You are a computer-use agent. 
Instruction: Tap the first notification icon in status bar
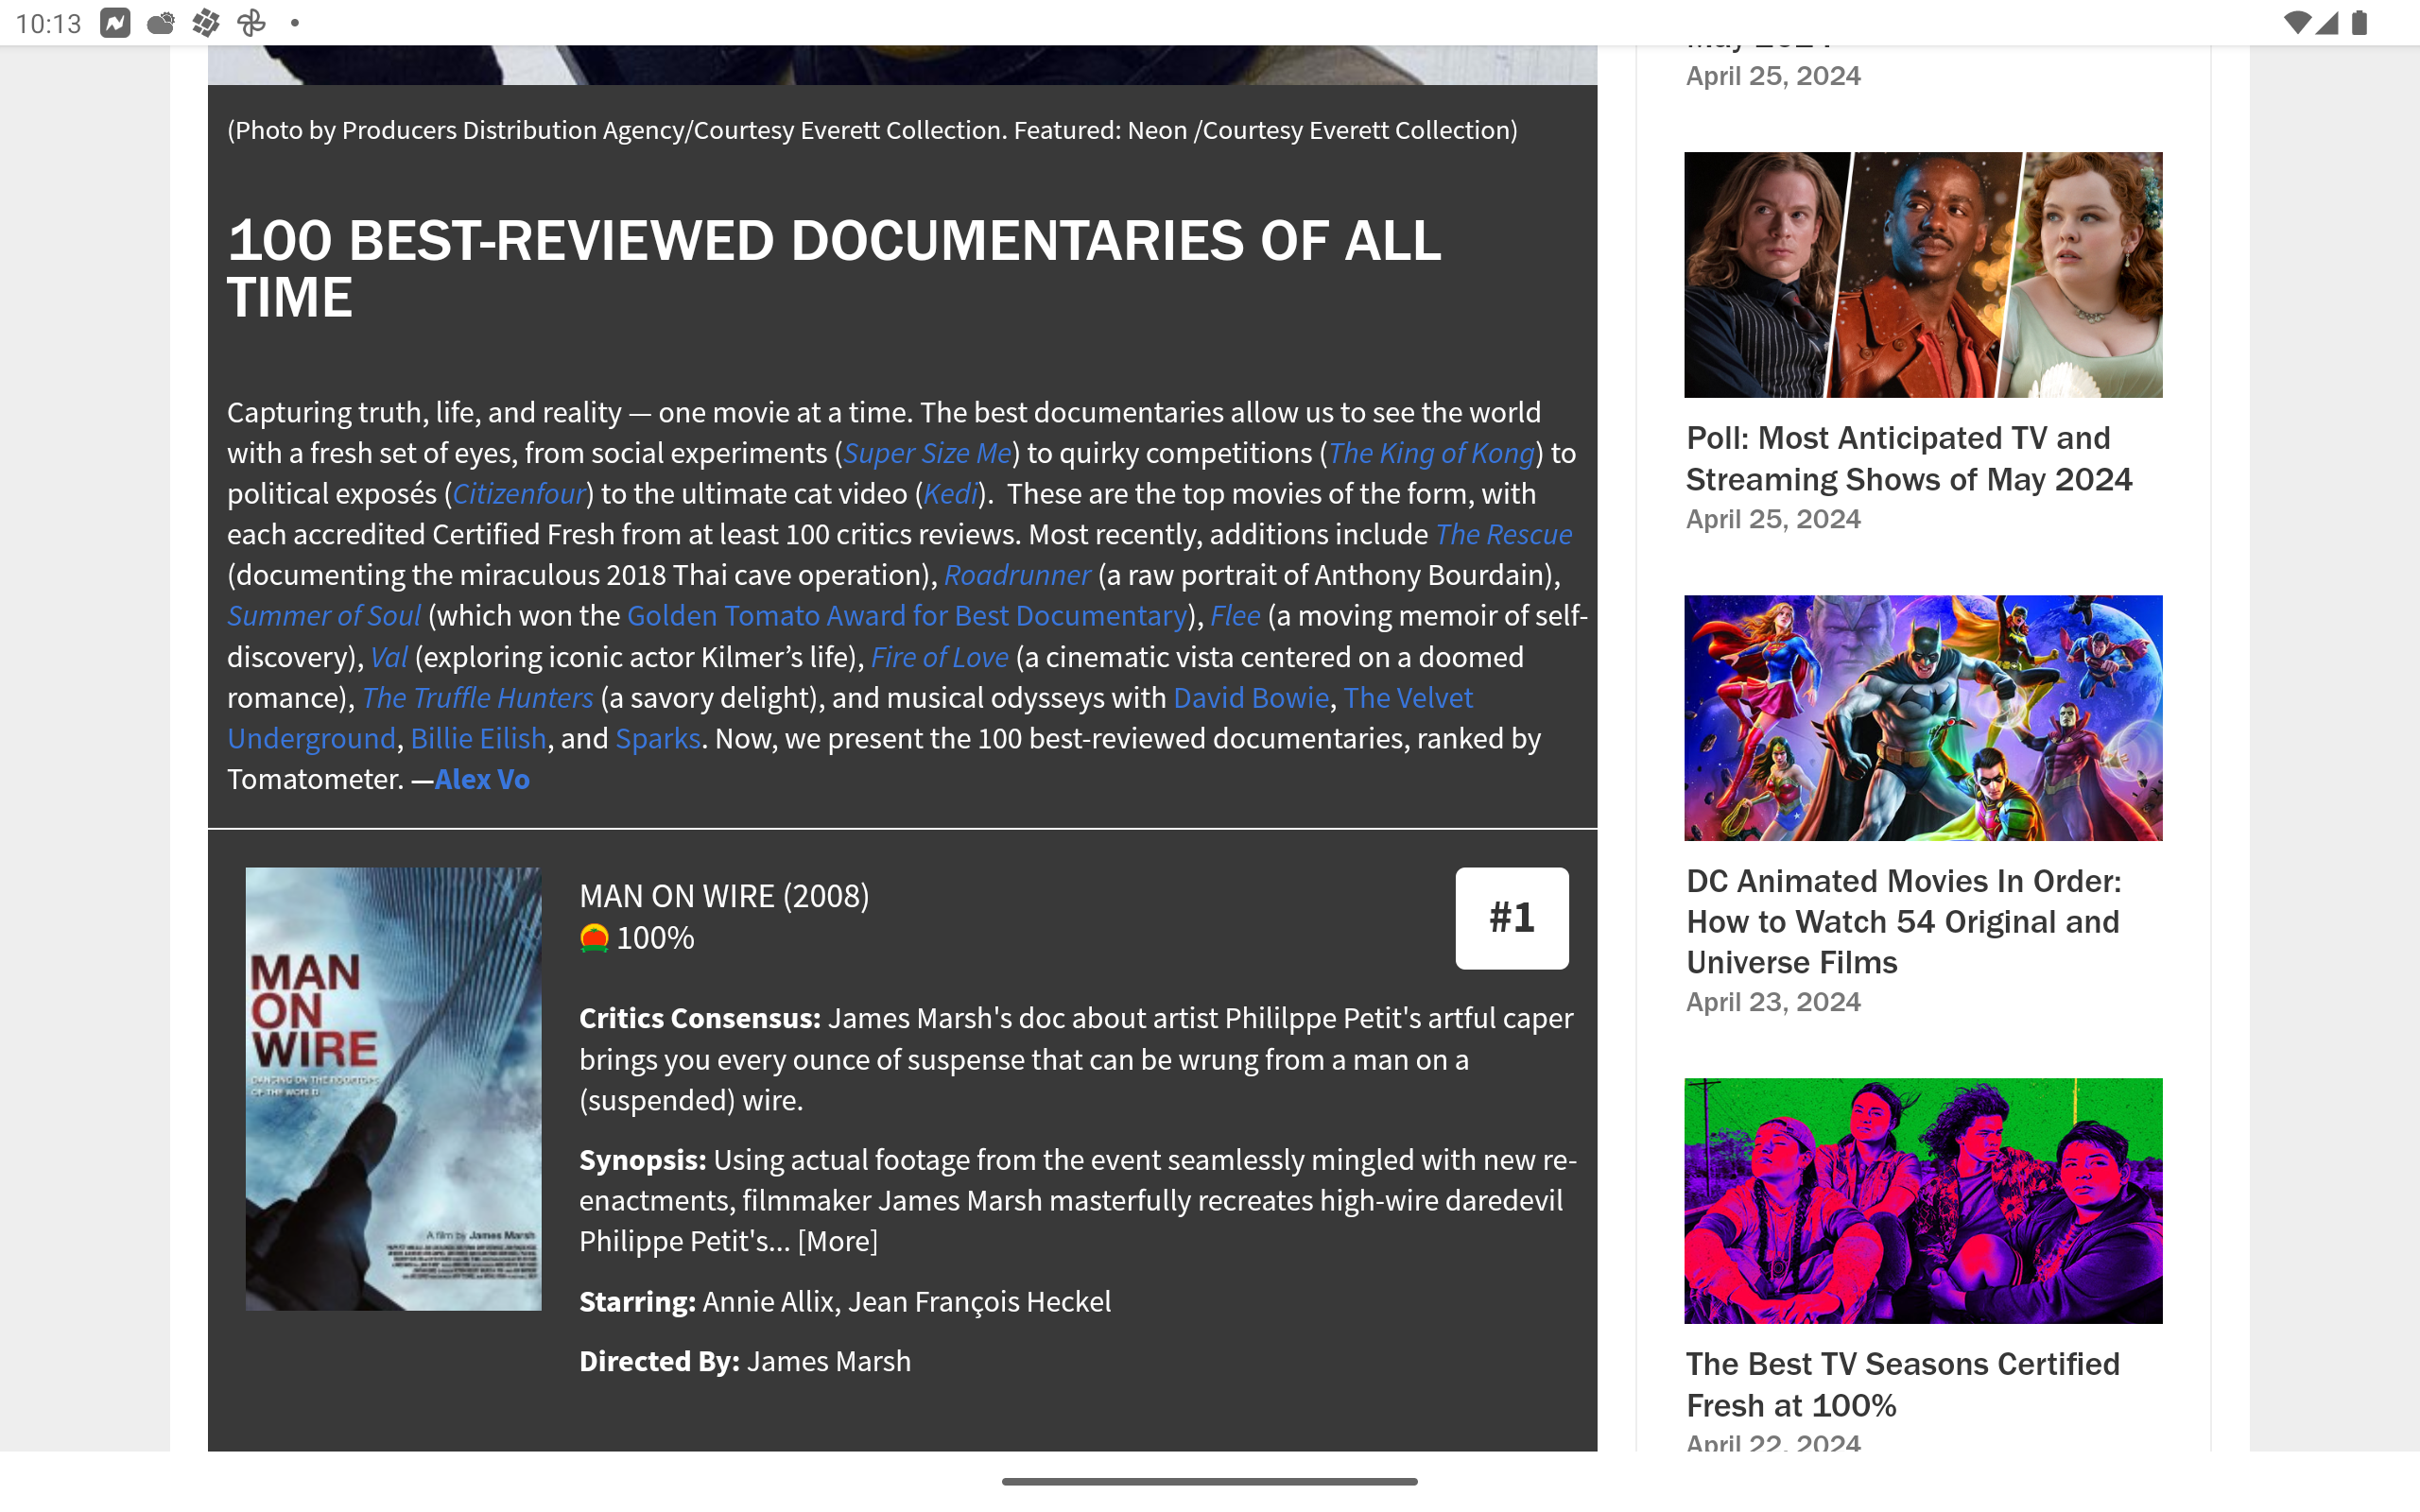pyautogui.click(x=115, y=22)
